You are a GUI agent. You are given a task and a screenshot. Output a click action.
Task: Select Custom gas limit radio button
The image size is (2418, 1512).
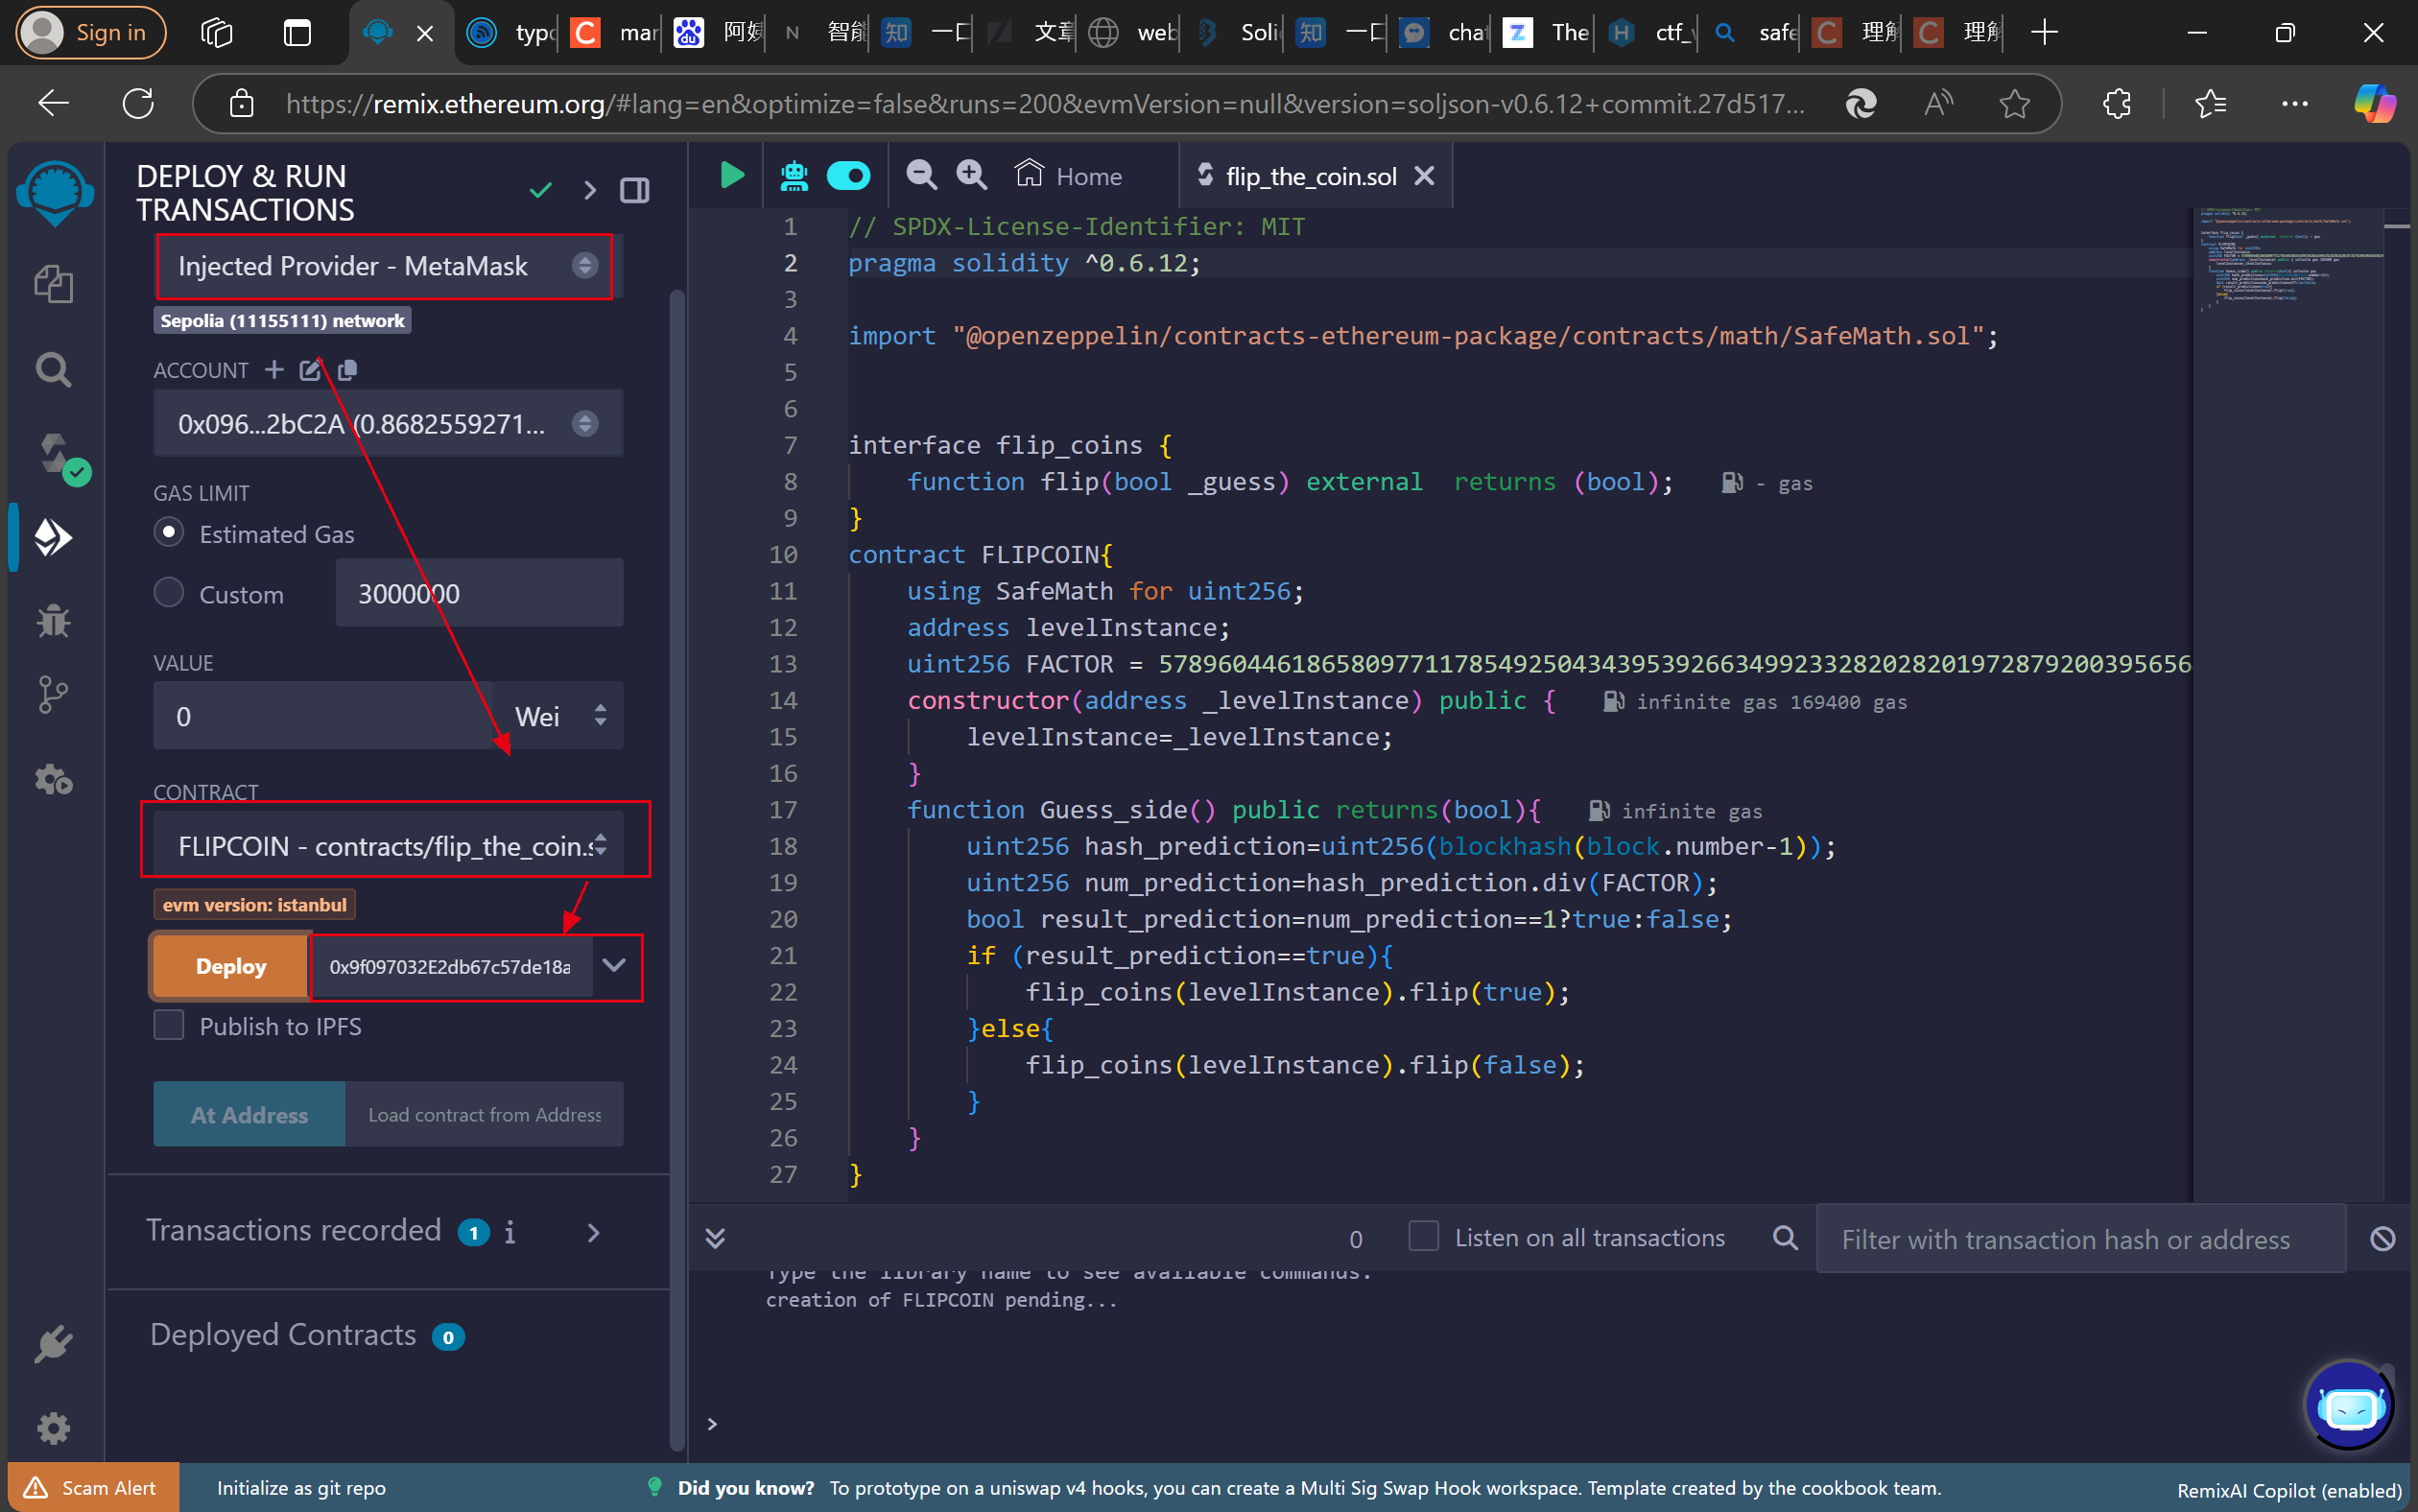click(x=169, y=592)
